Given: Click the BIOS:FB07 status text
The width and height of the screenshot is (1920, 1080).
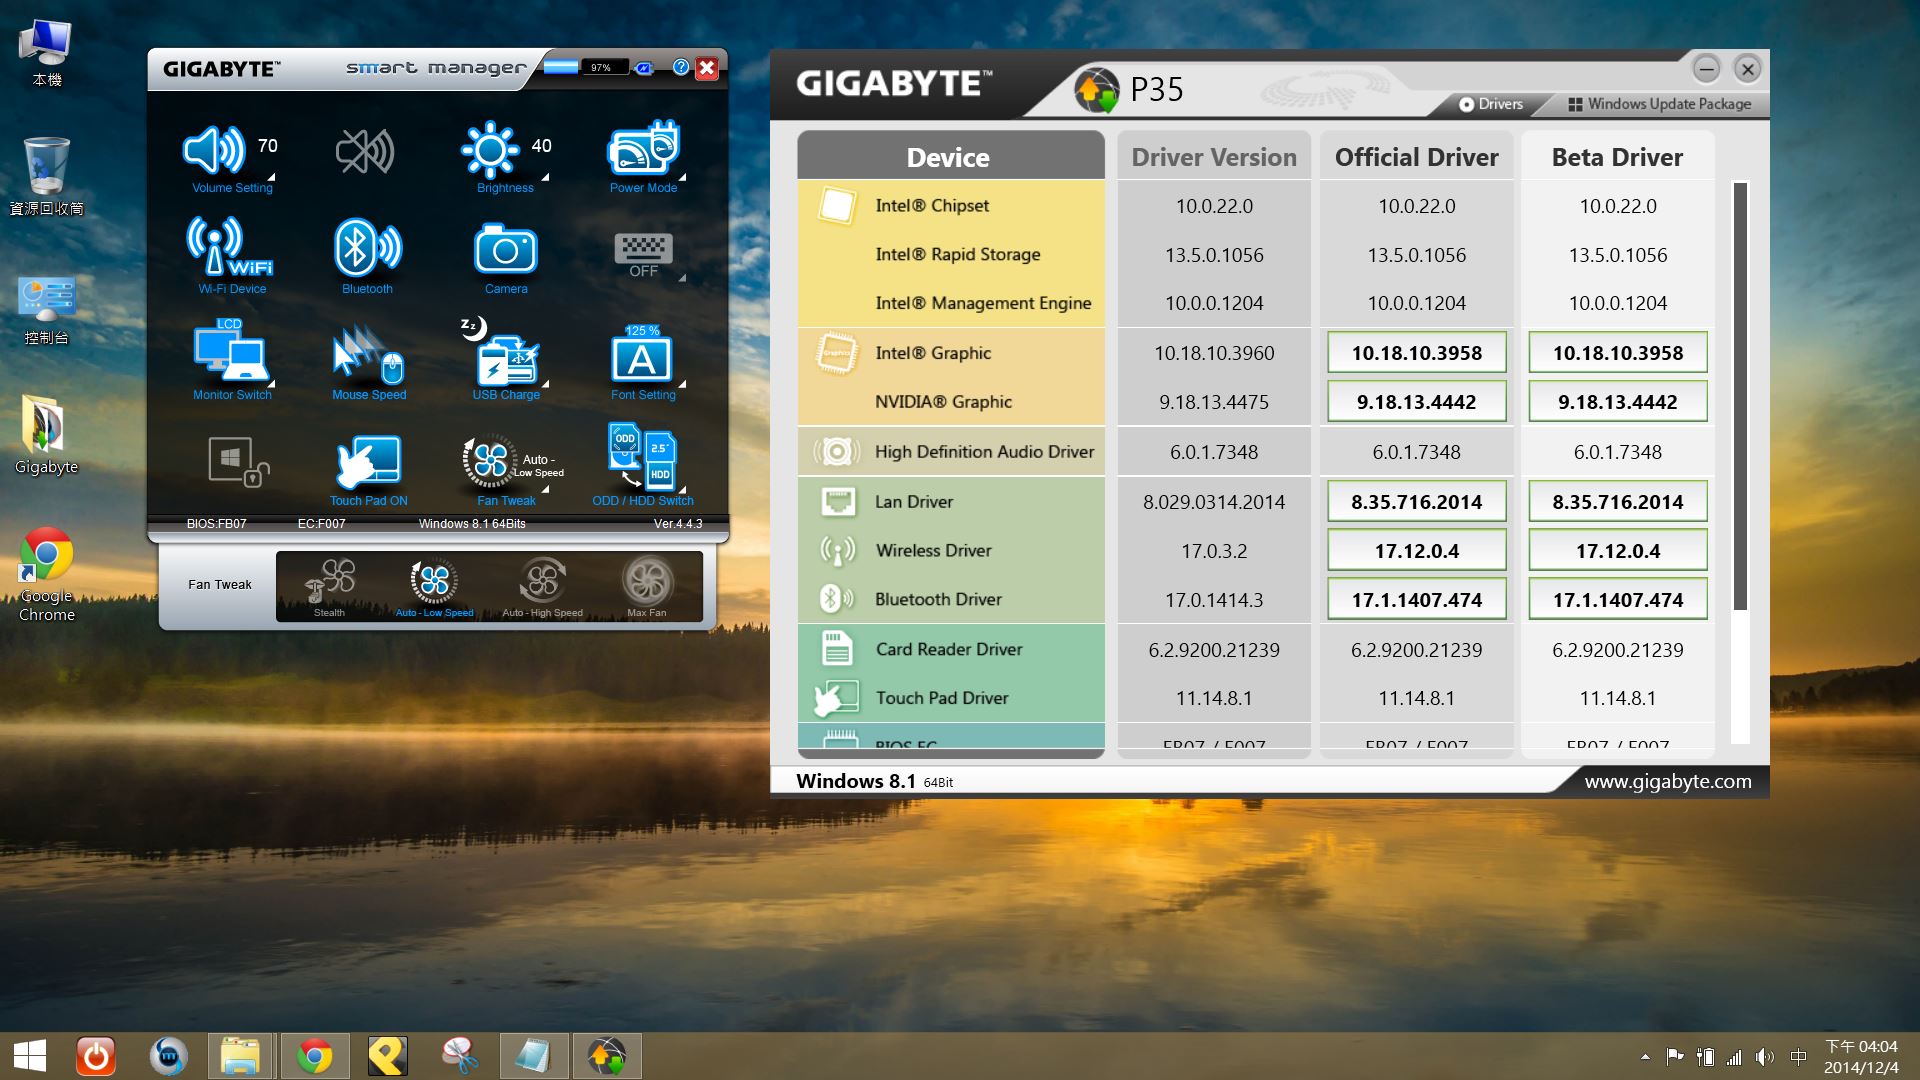Looking at the screenshot, I should [216, 524].
